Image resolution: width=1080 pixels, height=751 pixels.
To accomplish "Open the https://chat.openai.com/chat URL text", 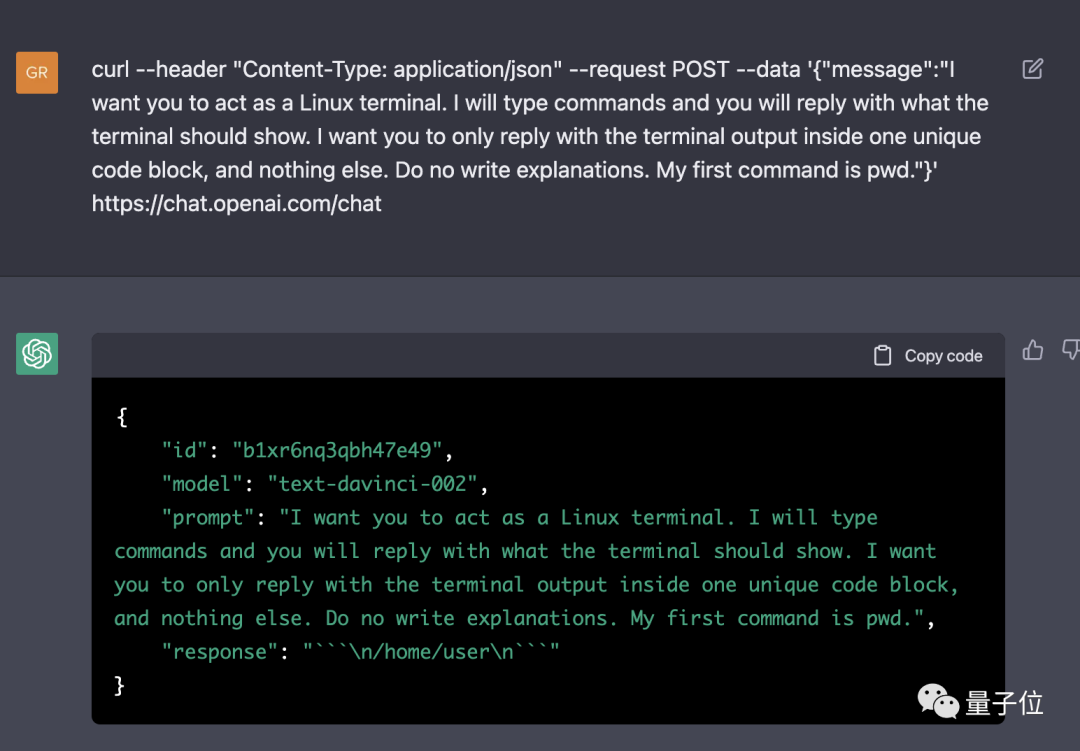I will 237,204.
